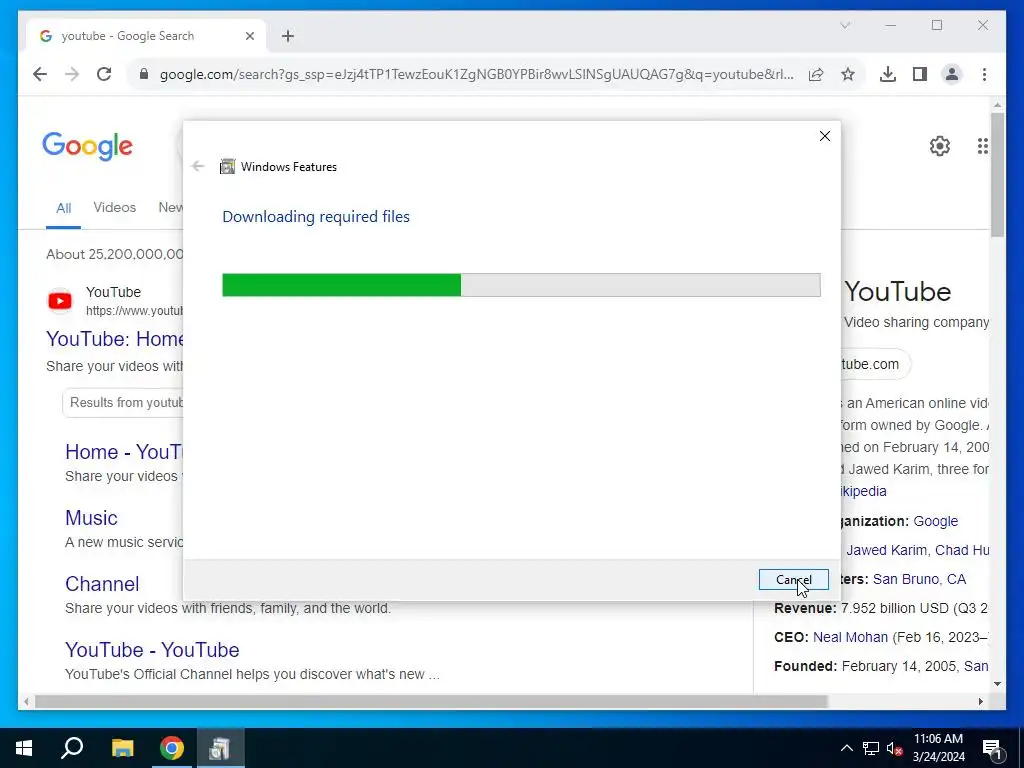Click muted volume tray icon
This screenshot has width=1024, height=768.
895,748
